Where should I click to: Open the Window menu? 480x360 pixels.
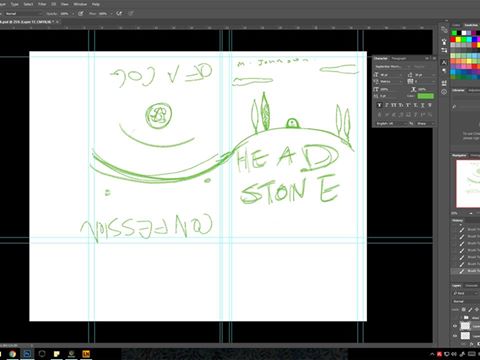tap(80, 4)
